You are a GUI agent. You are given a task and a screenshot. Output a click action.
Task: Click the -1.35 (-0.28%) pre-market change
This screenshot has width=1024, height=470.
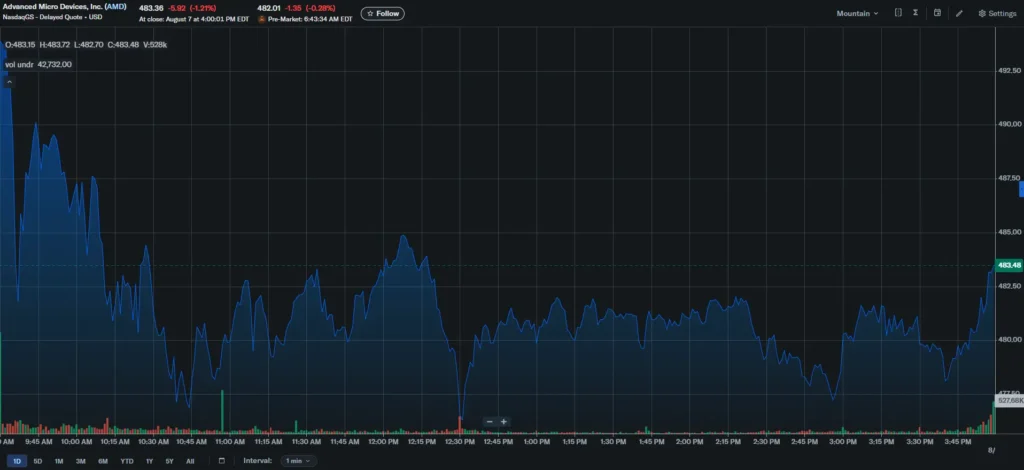(311, 8)
